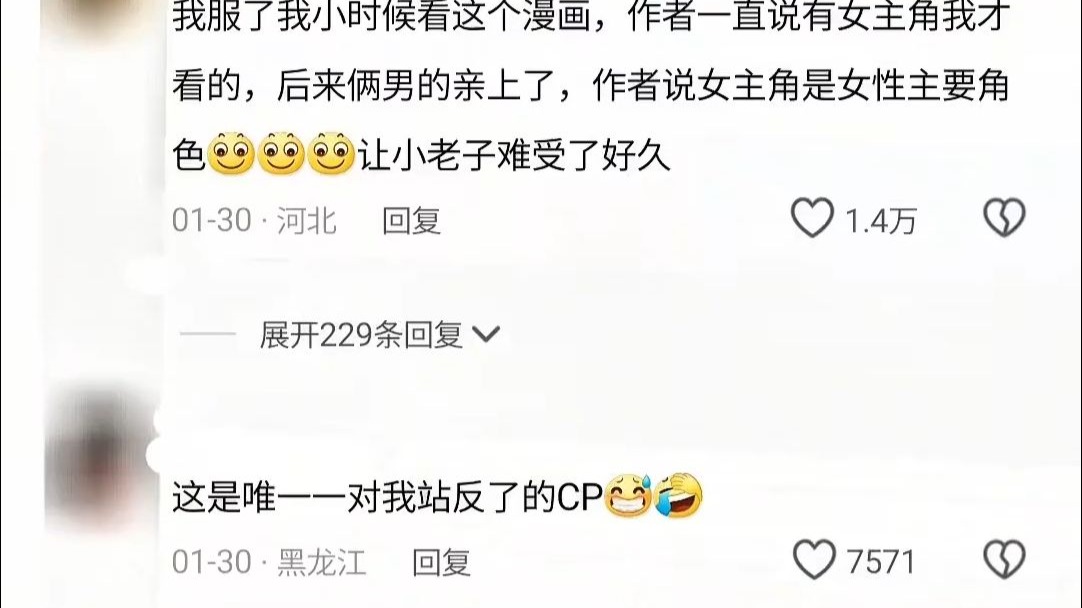
Task: Dislike the 黑龙江 comment with broken heart
Action: click(1004, 560)
